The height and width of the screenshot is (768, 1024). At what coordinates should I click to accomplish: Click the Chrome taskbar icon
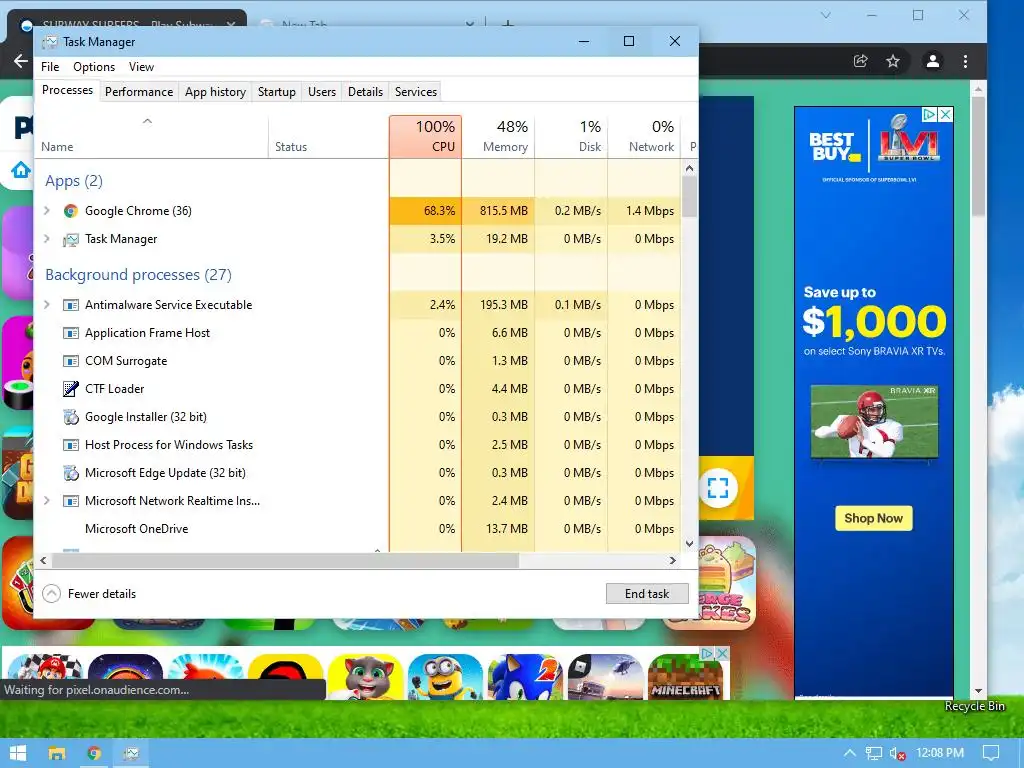pos(94,753)
